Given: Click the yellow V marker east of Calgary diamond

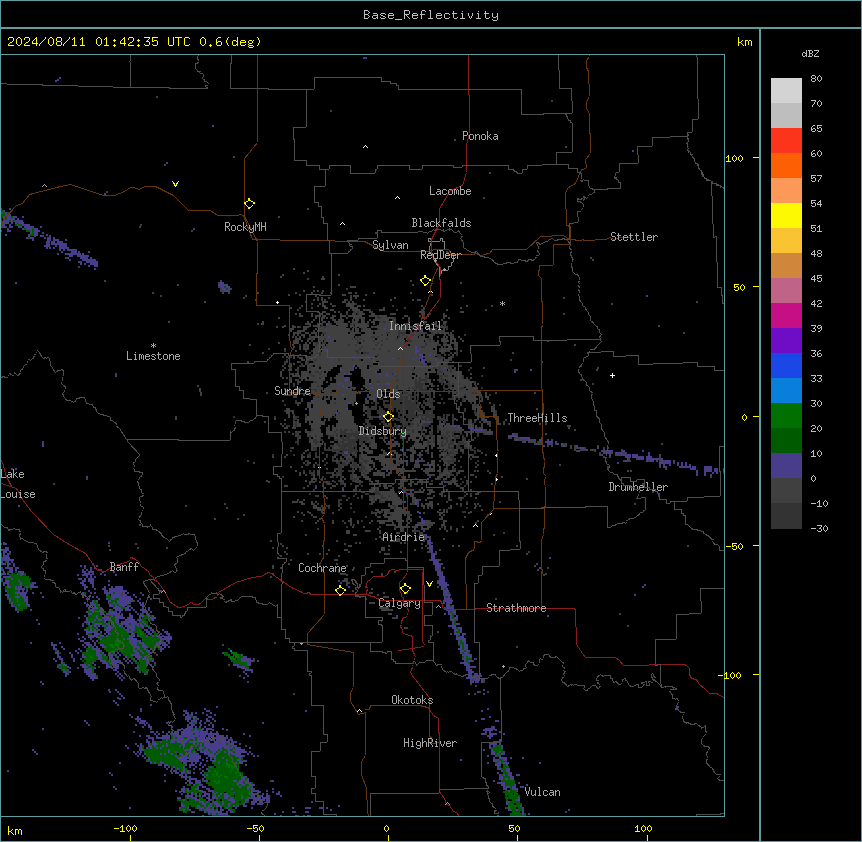Looking at the screenshot, I should [429, 584].
